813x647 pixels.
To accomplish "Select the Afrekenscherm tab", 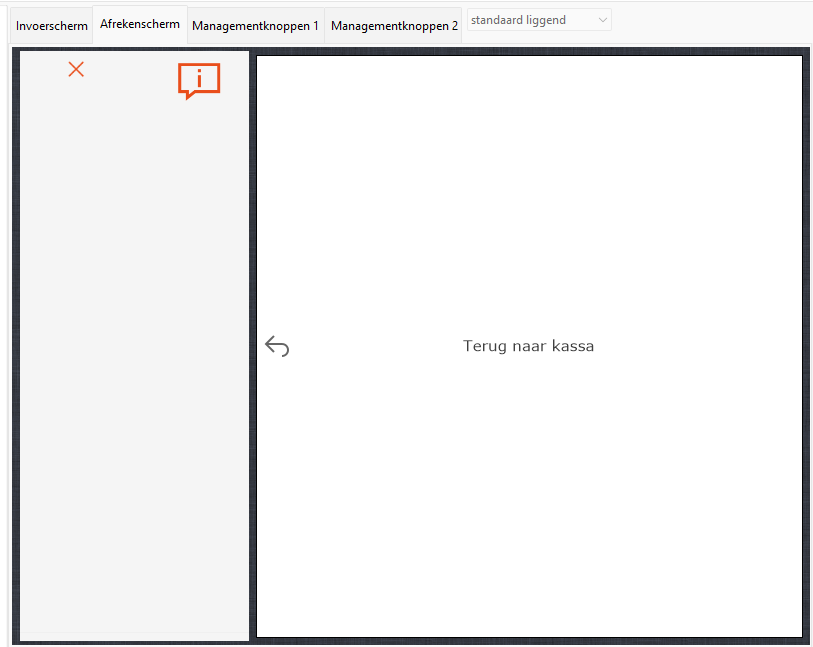I will click(x=140, y=24).
